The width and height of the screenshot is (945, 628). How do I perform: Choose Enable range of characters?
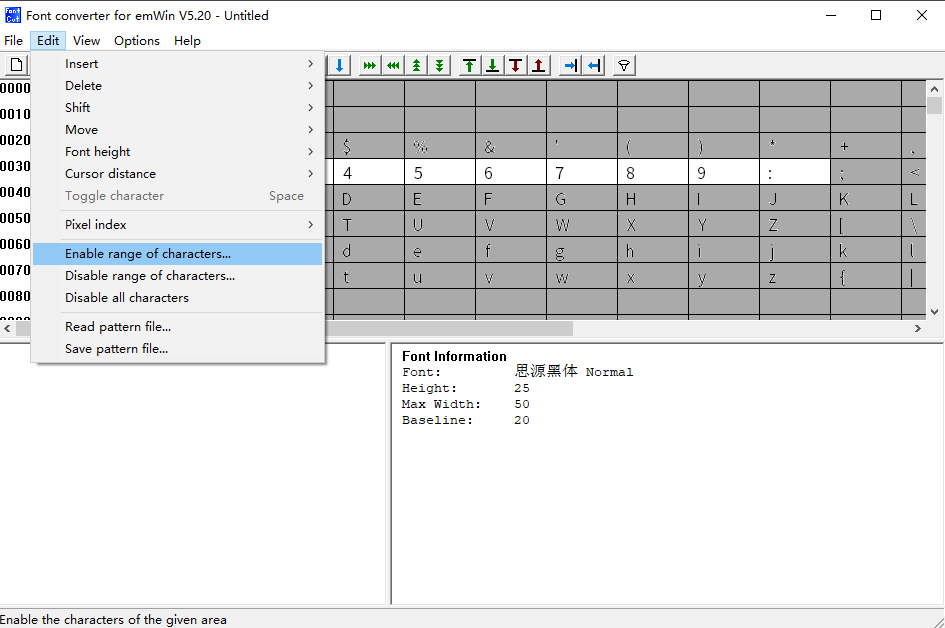[148, 254]
